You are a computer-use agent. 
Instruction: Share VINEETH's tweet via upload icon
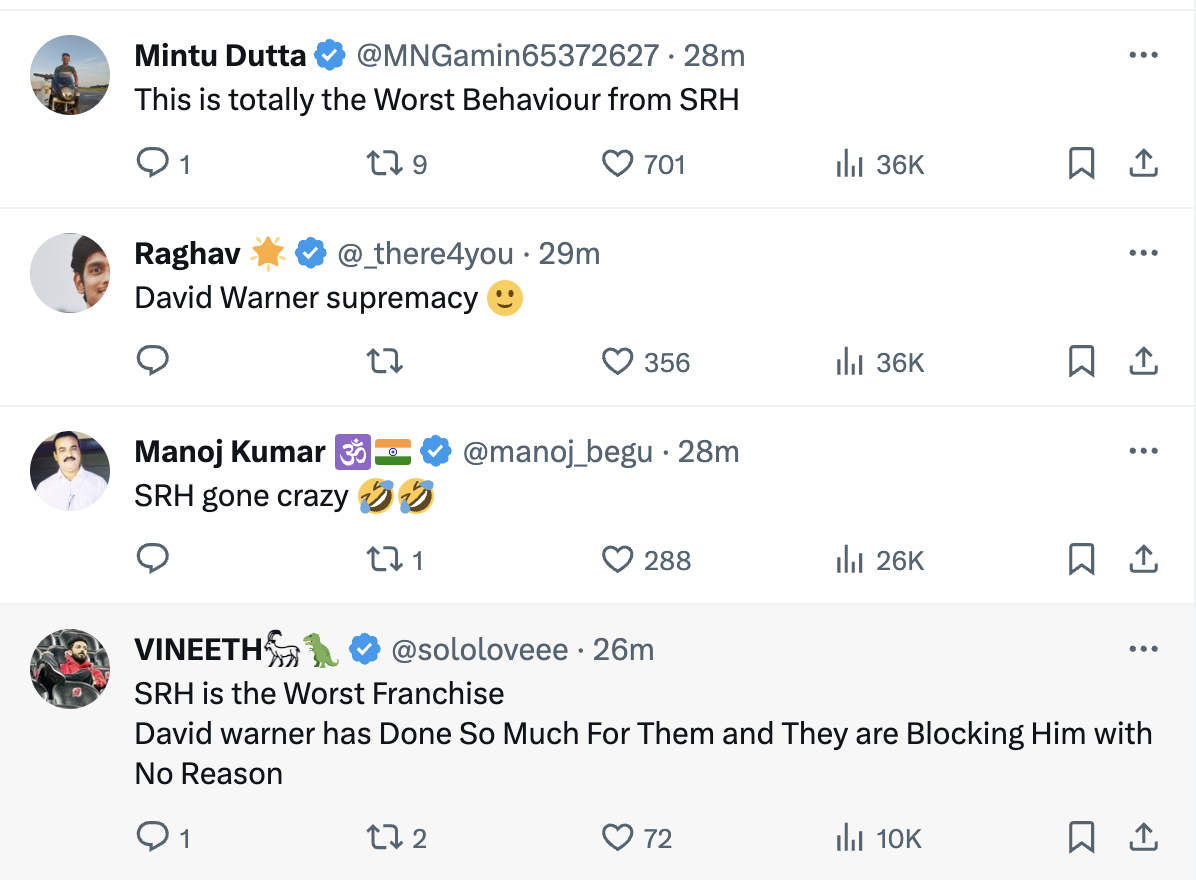pyautogui.click(x=1143, y=837)
